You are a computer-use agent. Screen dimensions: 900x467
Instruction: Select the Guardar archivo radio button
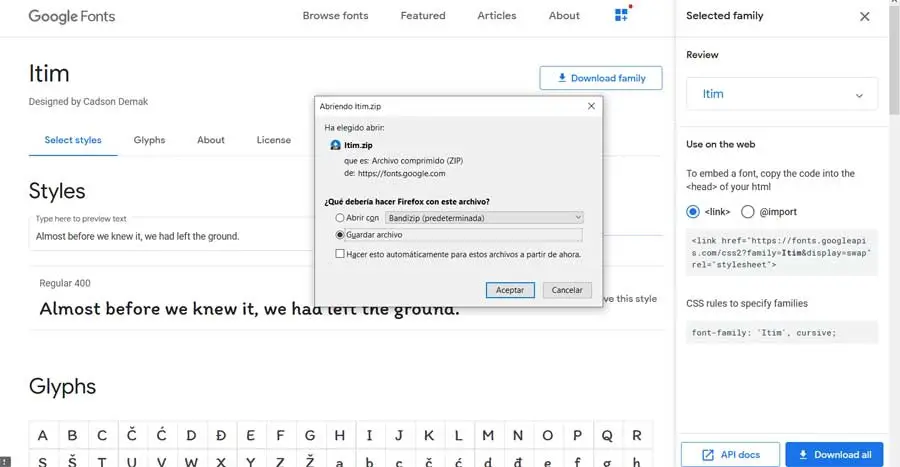340,235
